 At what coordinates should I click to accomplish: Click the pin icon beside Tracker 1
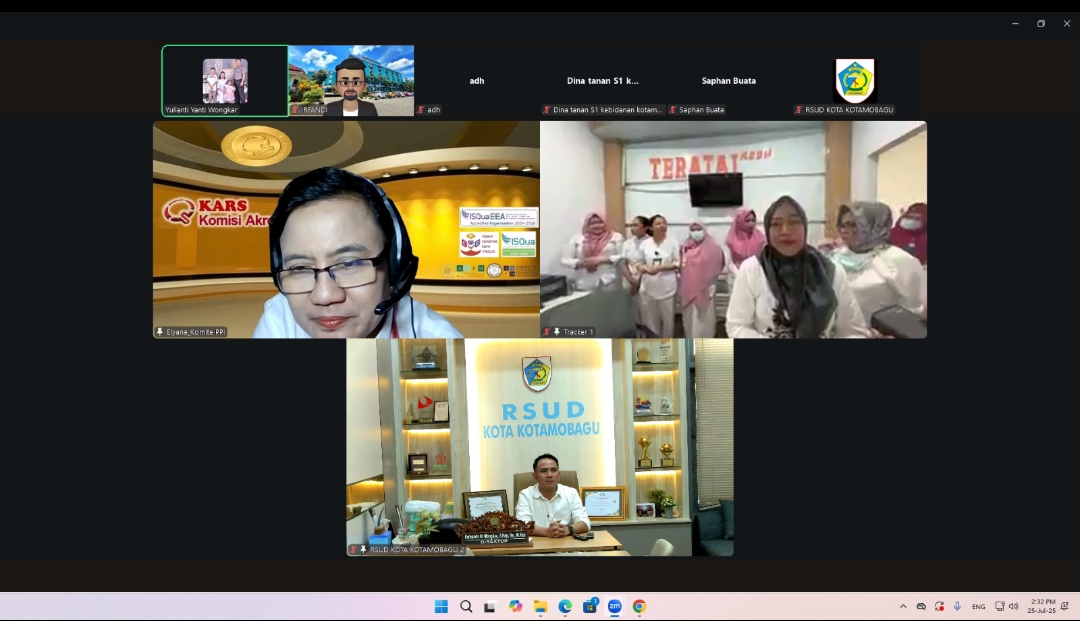point(557,332)
